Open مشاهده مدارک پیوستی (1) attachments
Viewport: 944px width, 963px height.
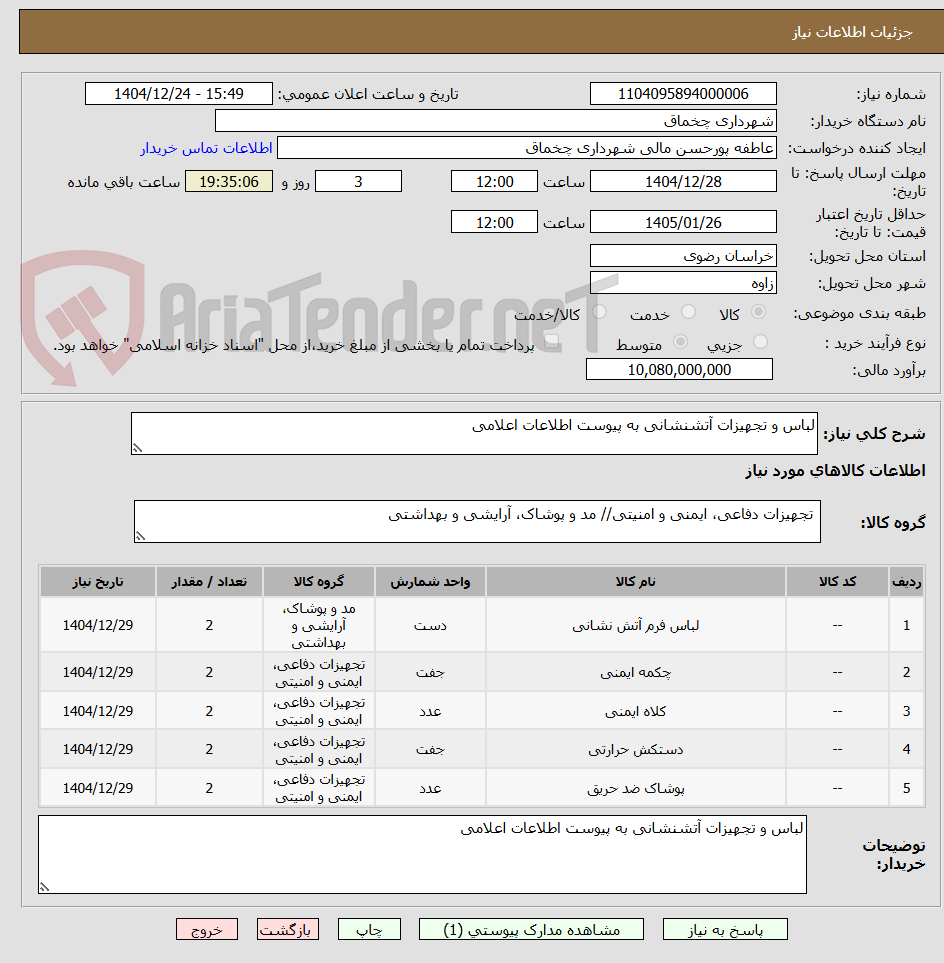click(531, 929)
